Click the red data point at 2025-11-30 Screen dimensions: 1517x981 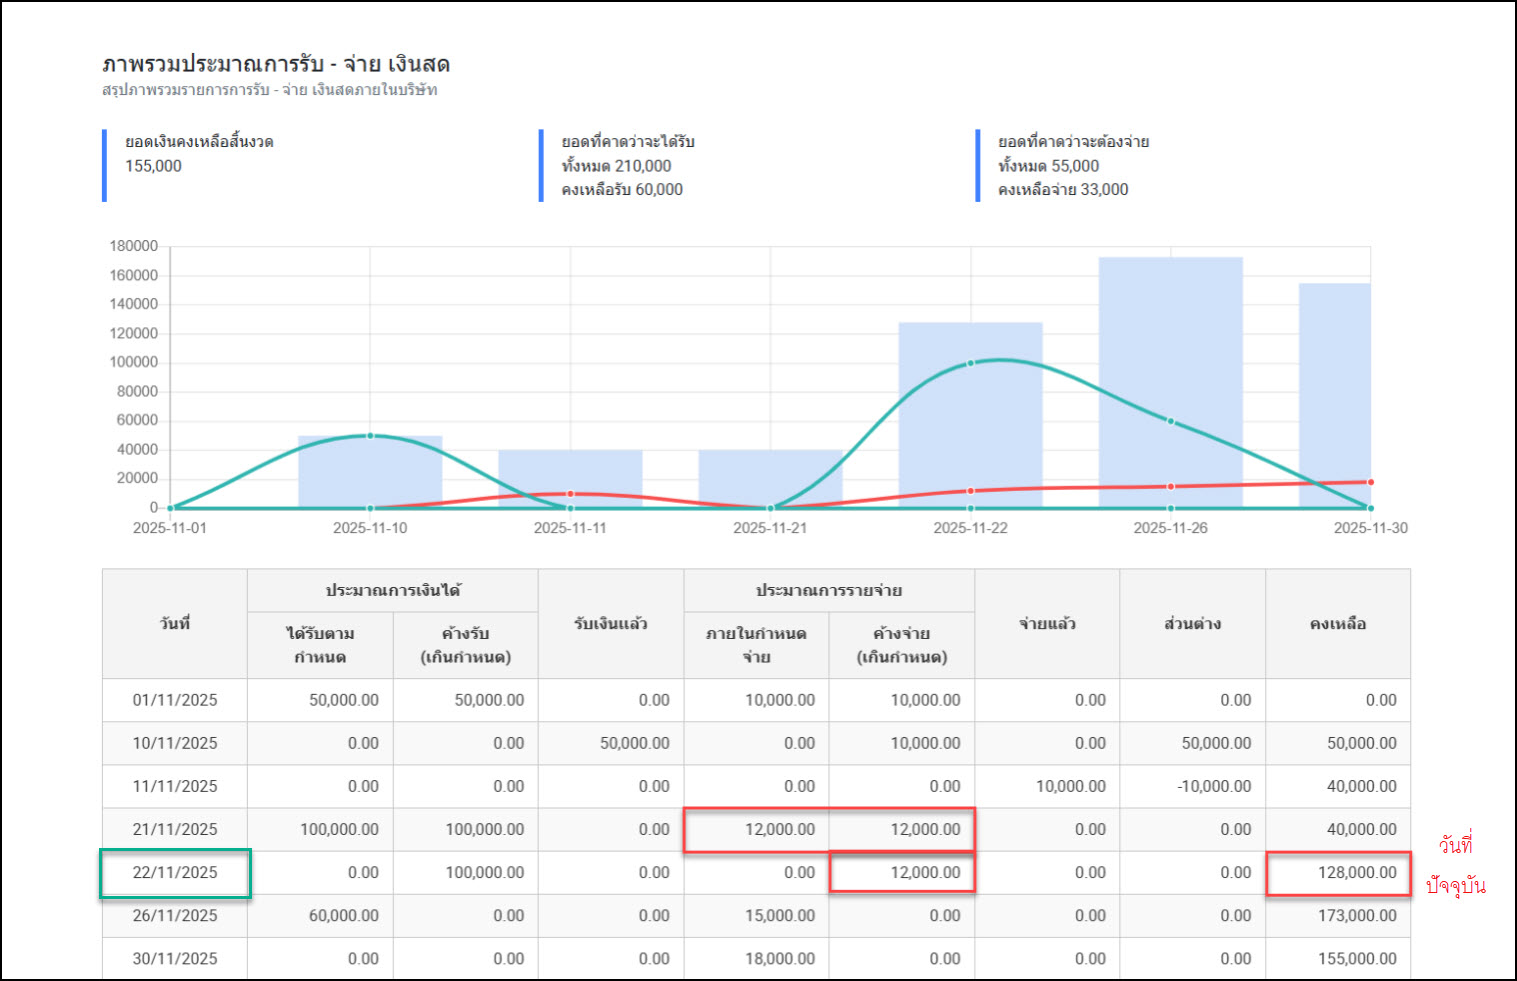tap(1370, 482)
